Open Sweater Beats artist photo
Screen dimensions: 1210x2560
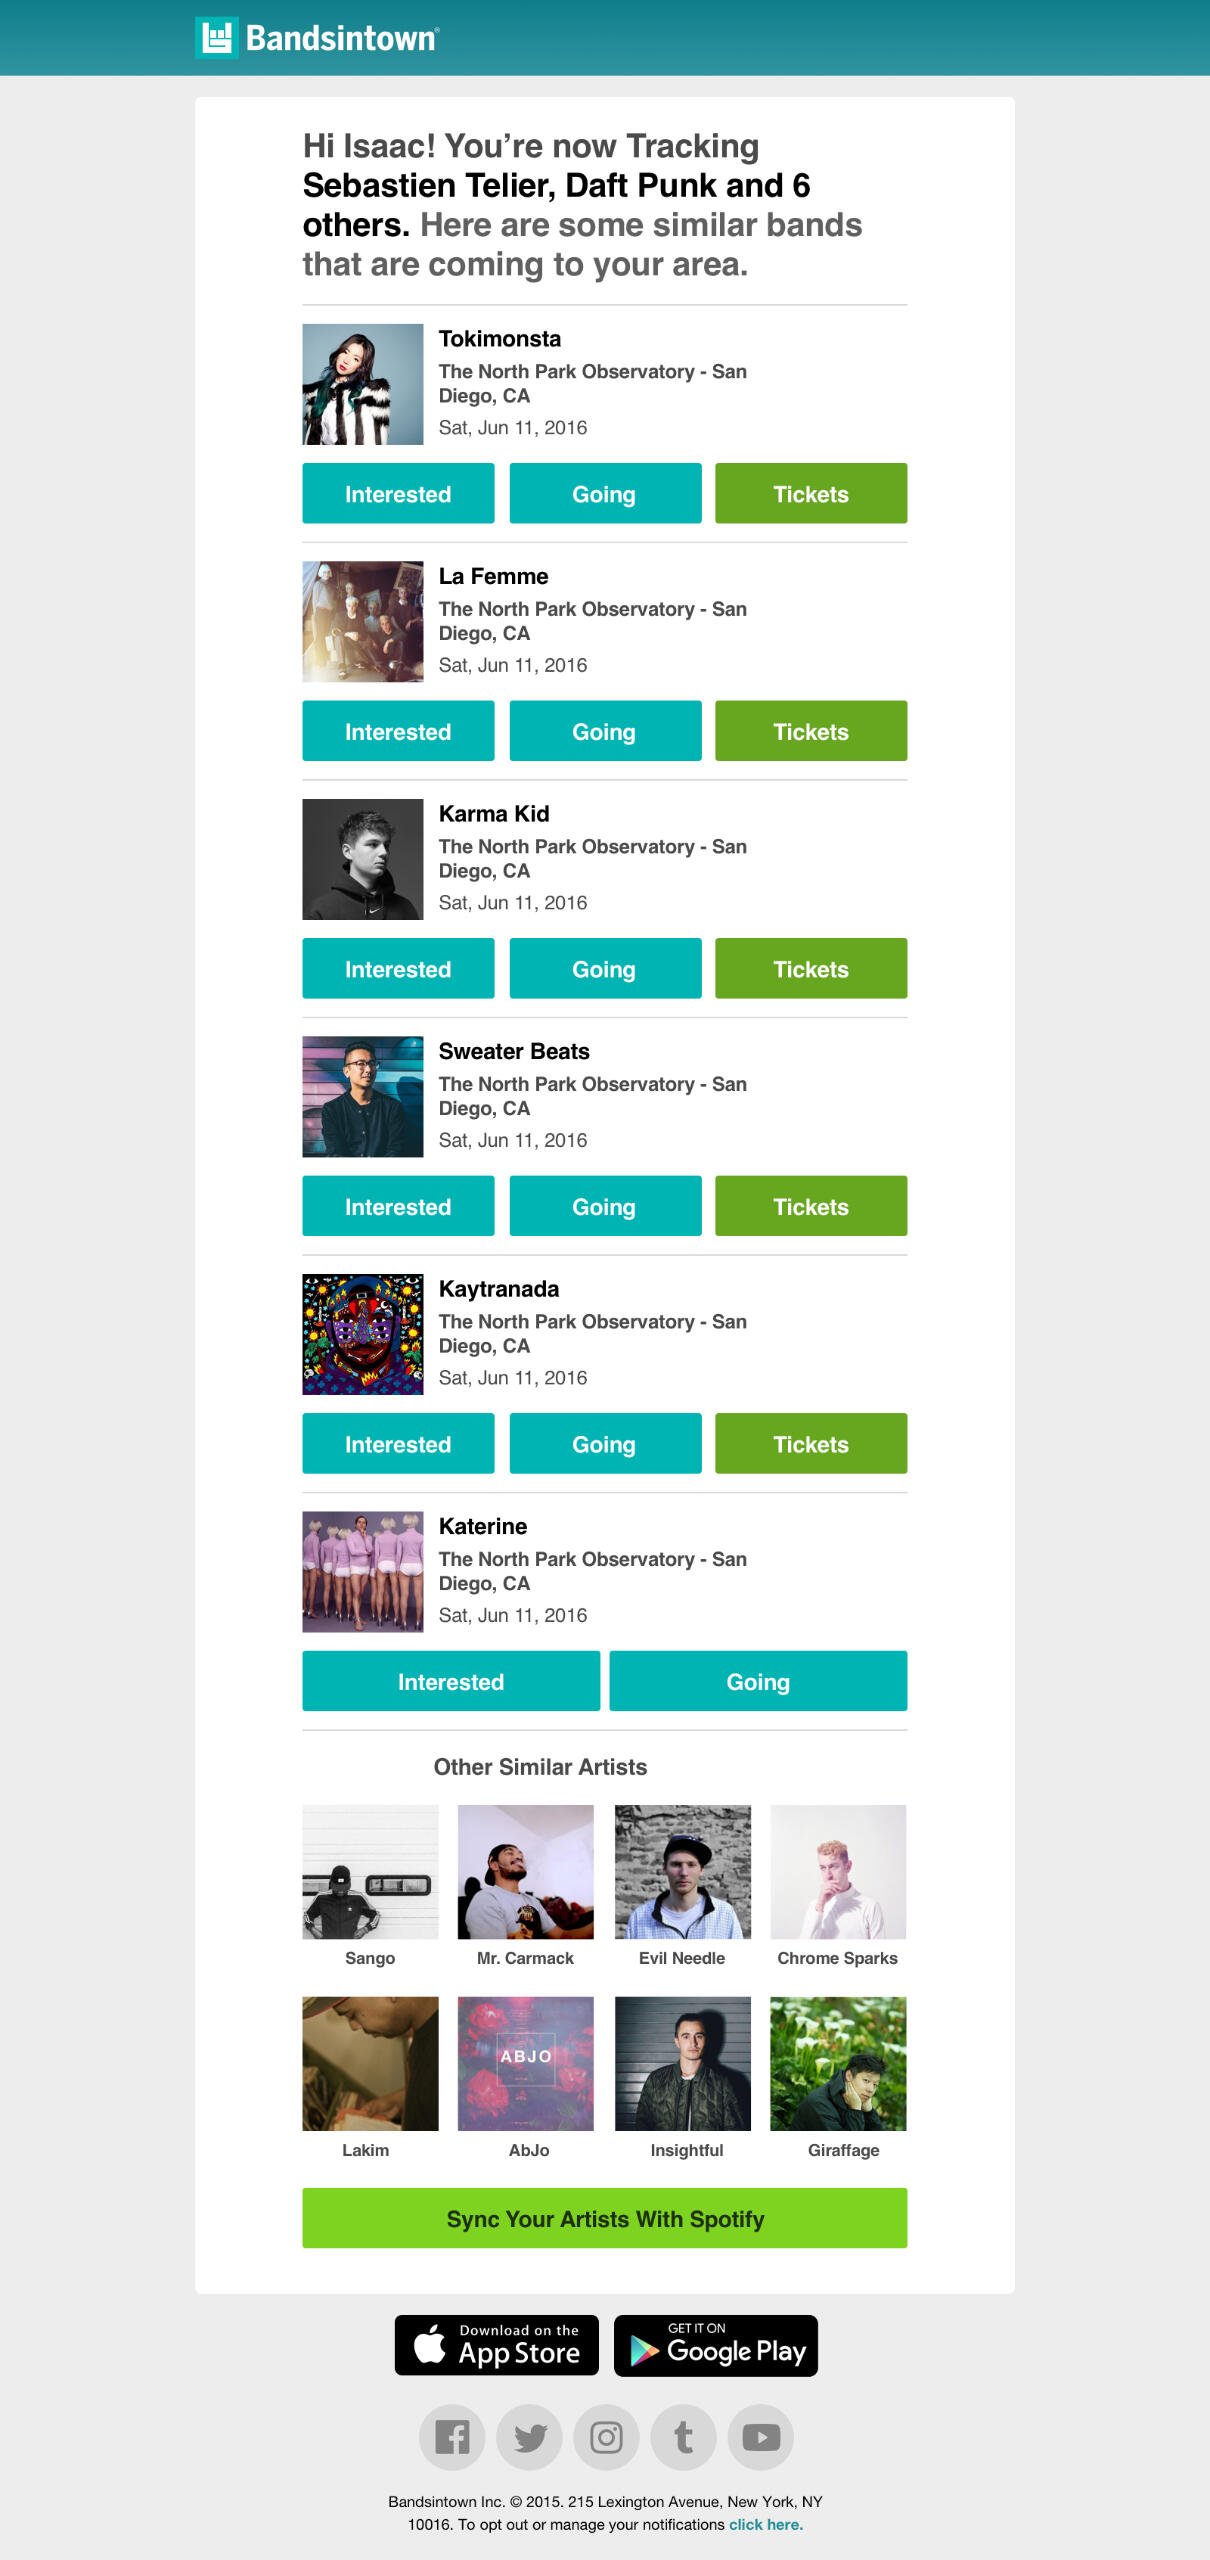pyautogui.click(x=363, y=1097)
